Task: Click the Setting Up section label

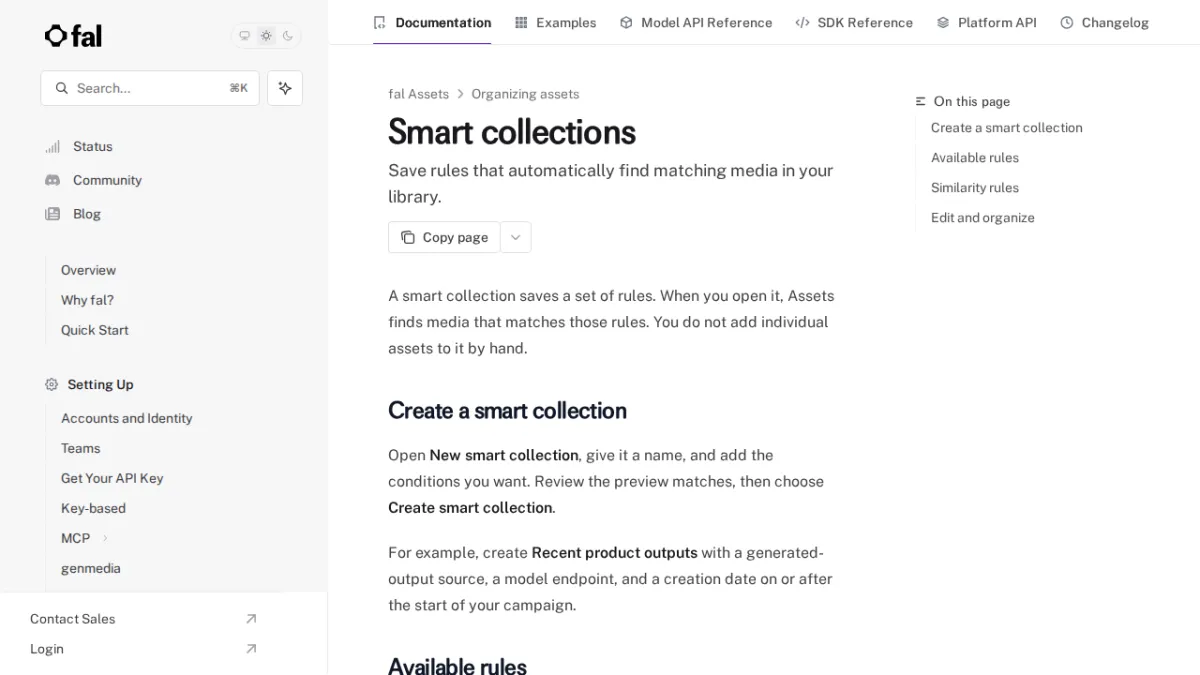Action: point(100,385)
